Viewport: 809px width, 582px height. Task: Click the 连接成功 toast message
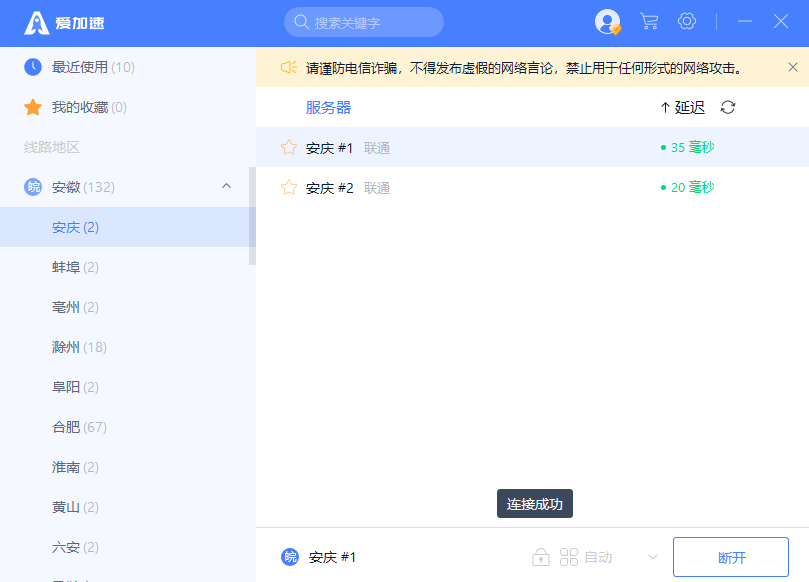[x=535, y=504]
